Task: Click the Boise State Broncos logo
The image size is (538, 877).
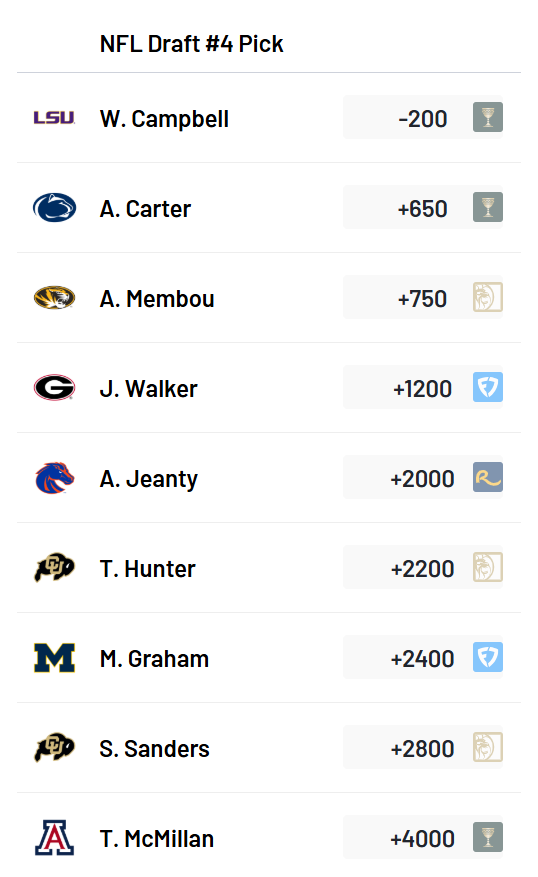Action: point(54,478)
